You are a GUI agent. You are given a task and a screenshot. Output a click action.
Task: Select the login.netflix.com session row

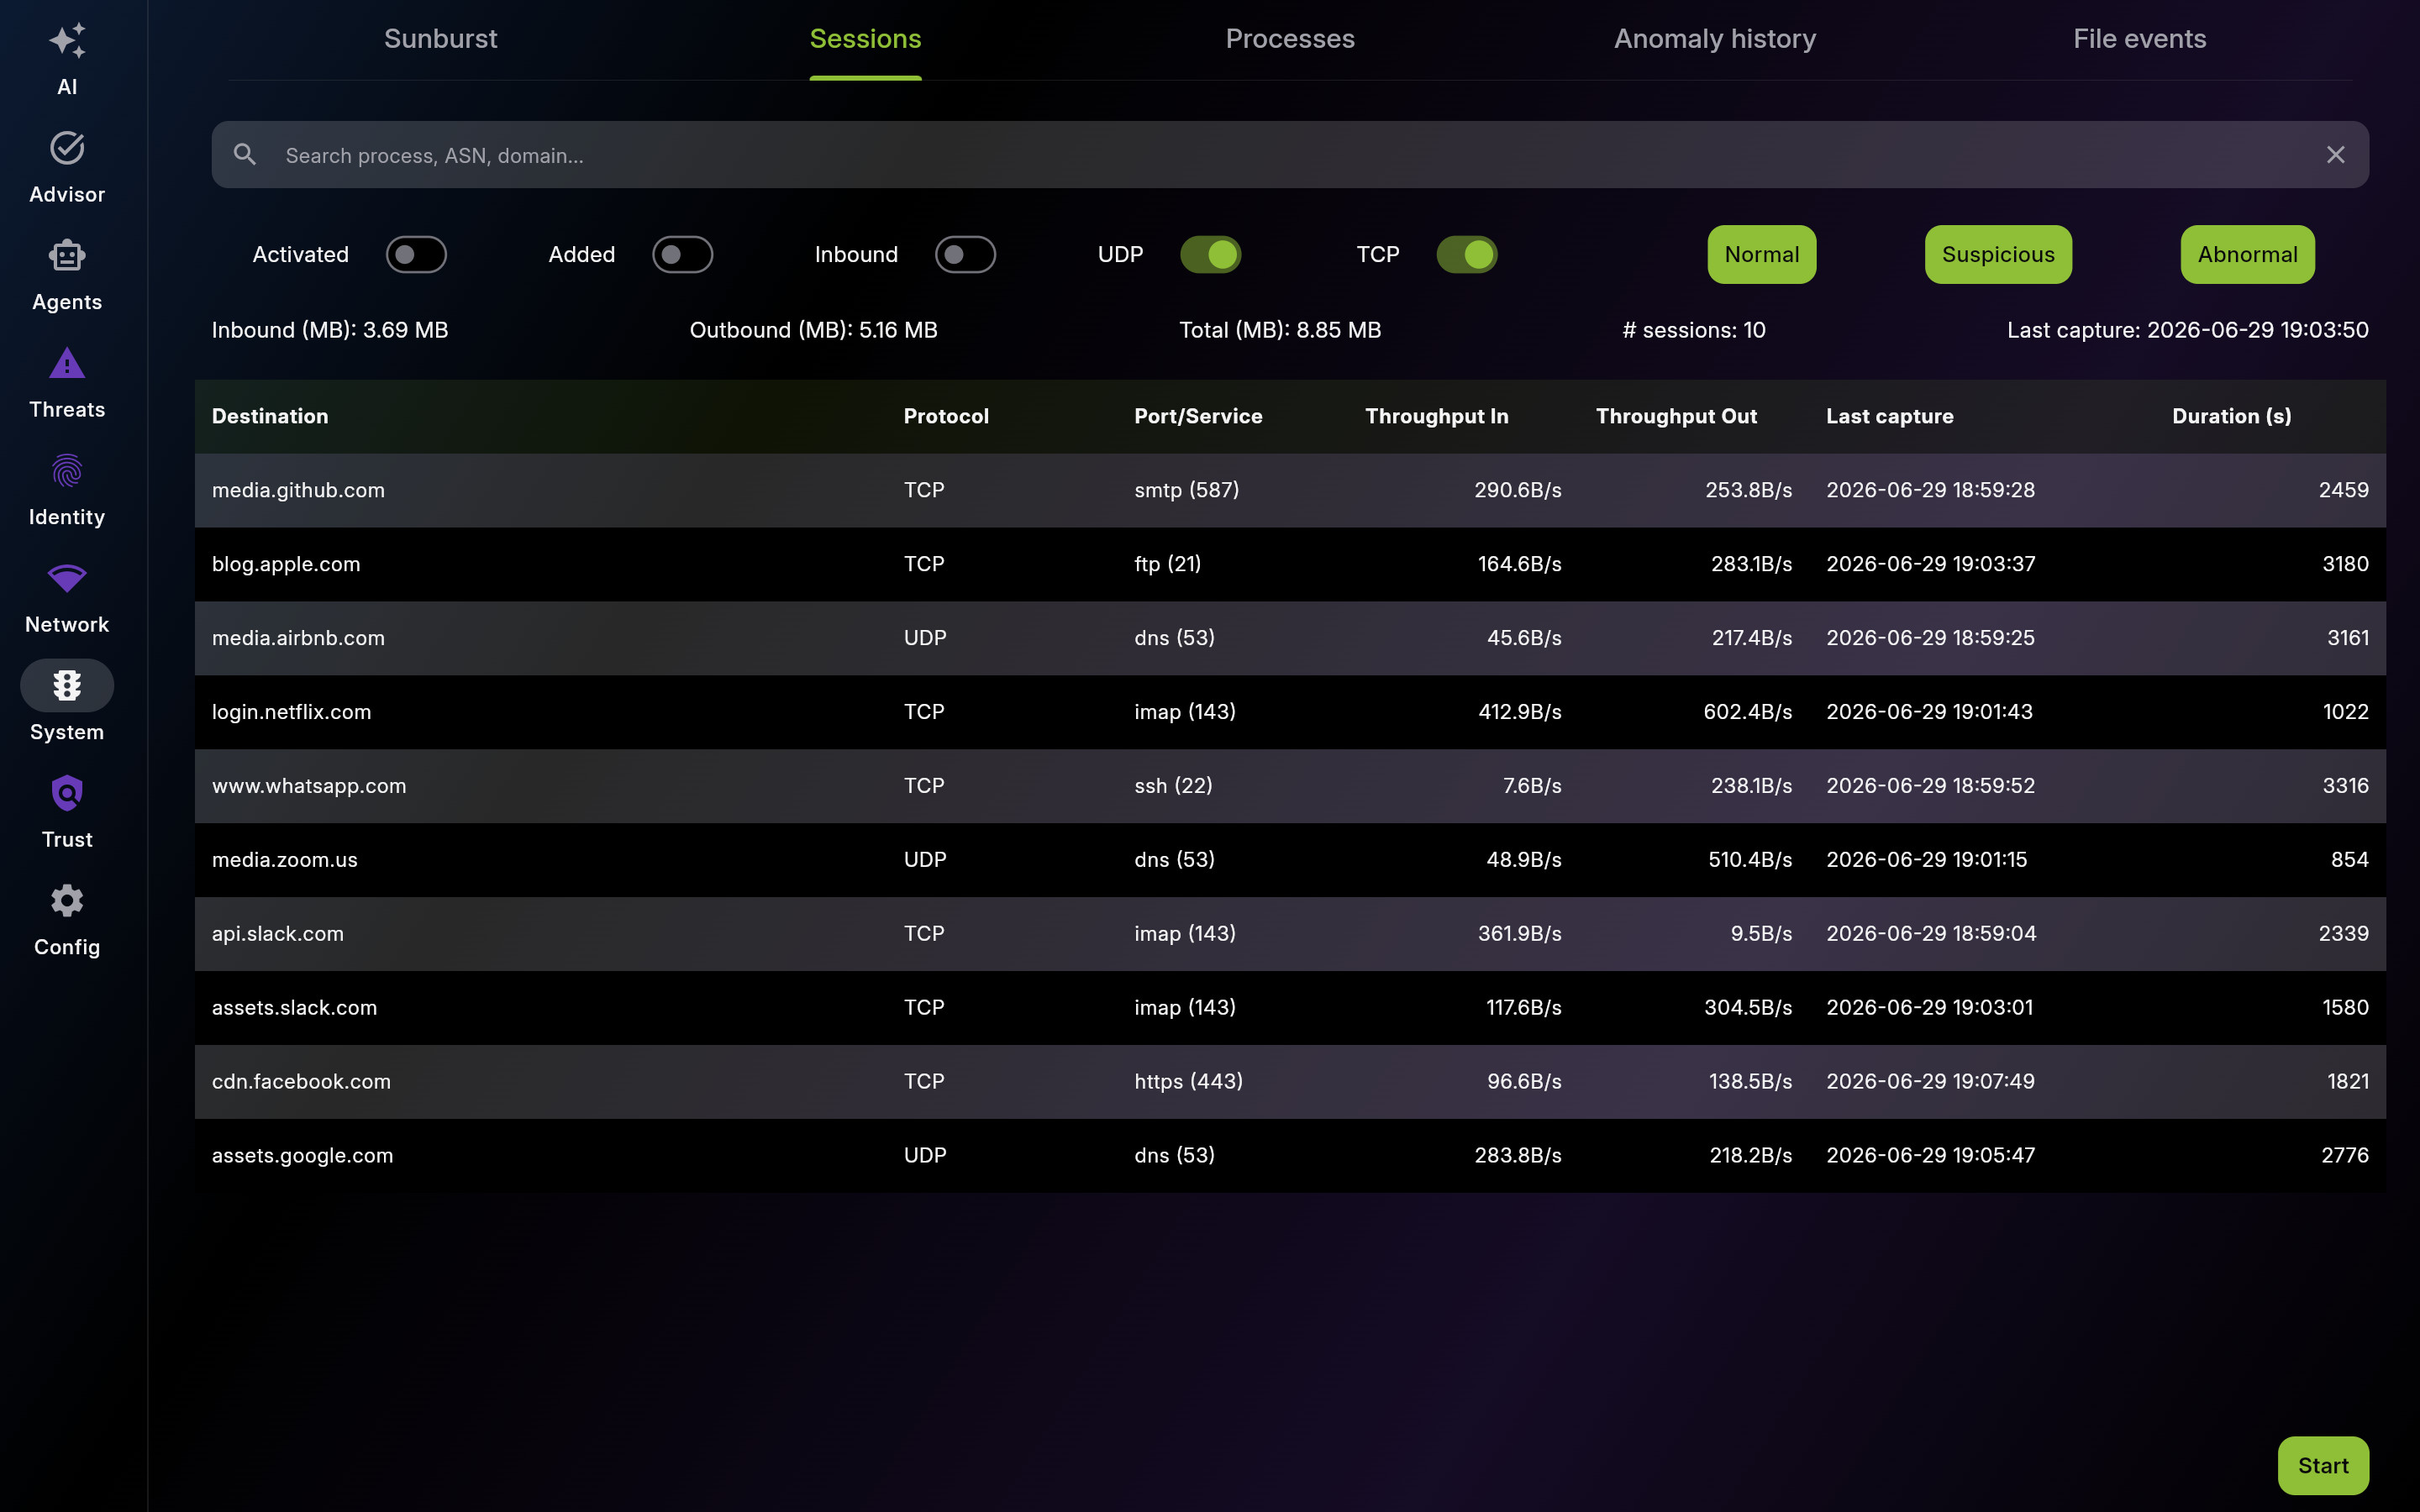pyautogui.click(x=1290, y=712)
